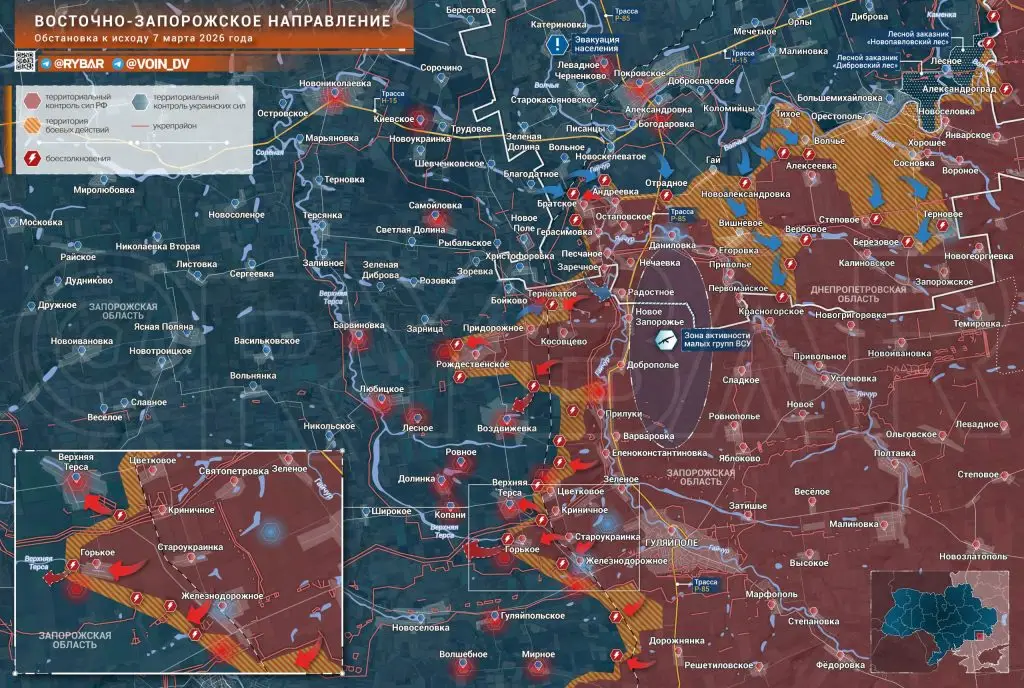Open the @RYBAR channel link
The width and height of the screenshot is (1024, 688).
click(80, 62)
